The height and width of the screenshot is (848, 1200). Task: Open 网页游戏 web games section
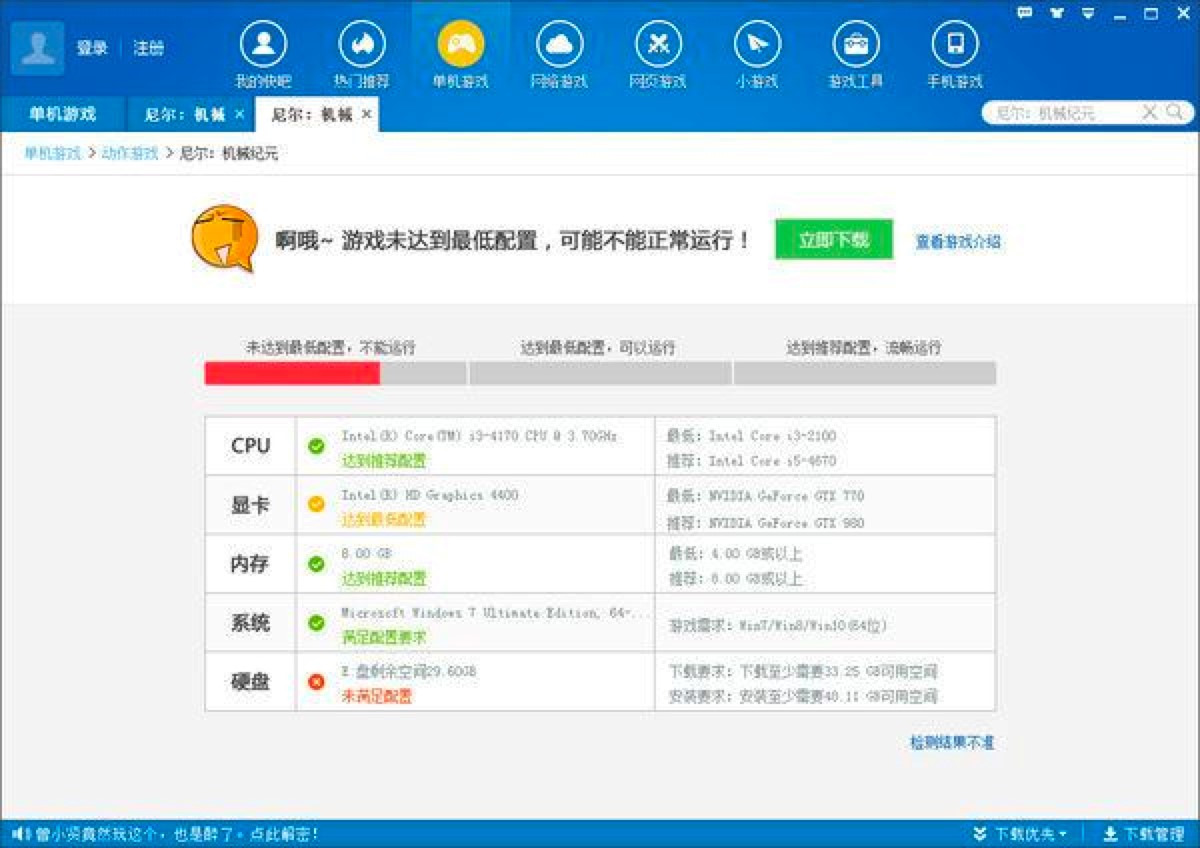tap(658, 55)
